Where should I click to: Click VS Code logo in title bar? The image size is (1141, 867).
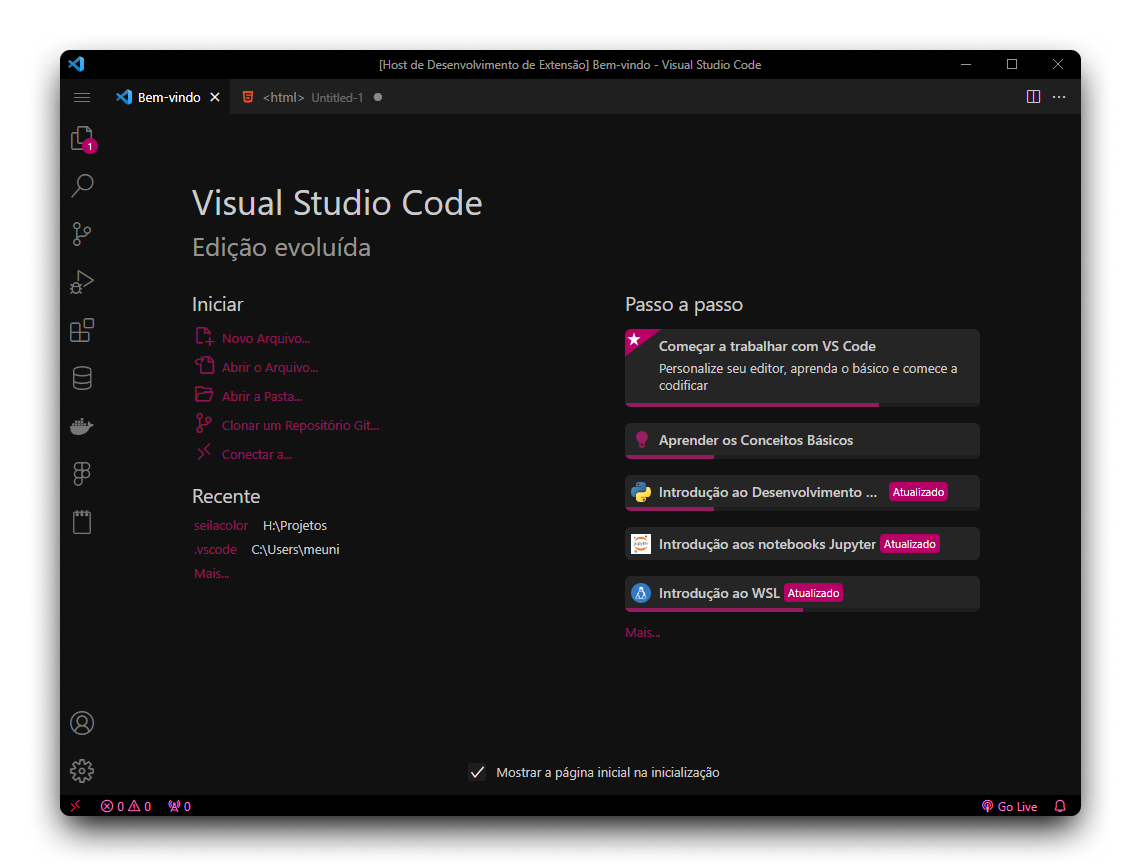click(x=76, y=64)
